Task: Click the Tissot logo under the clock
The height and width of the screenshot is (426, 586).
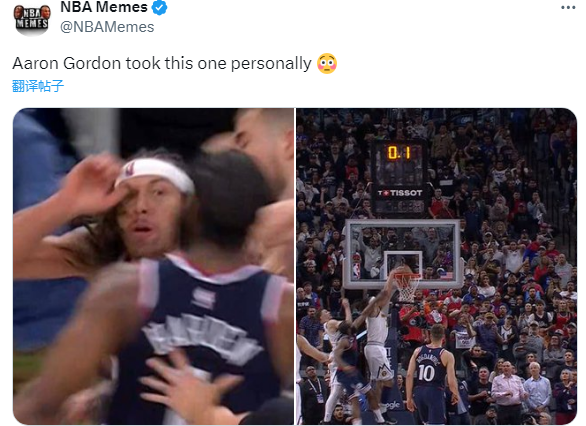Action: tap(400, 193)
